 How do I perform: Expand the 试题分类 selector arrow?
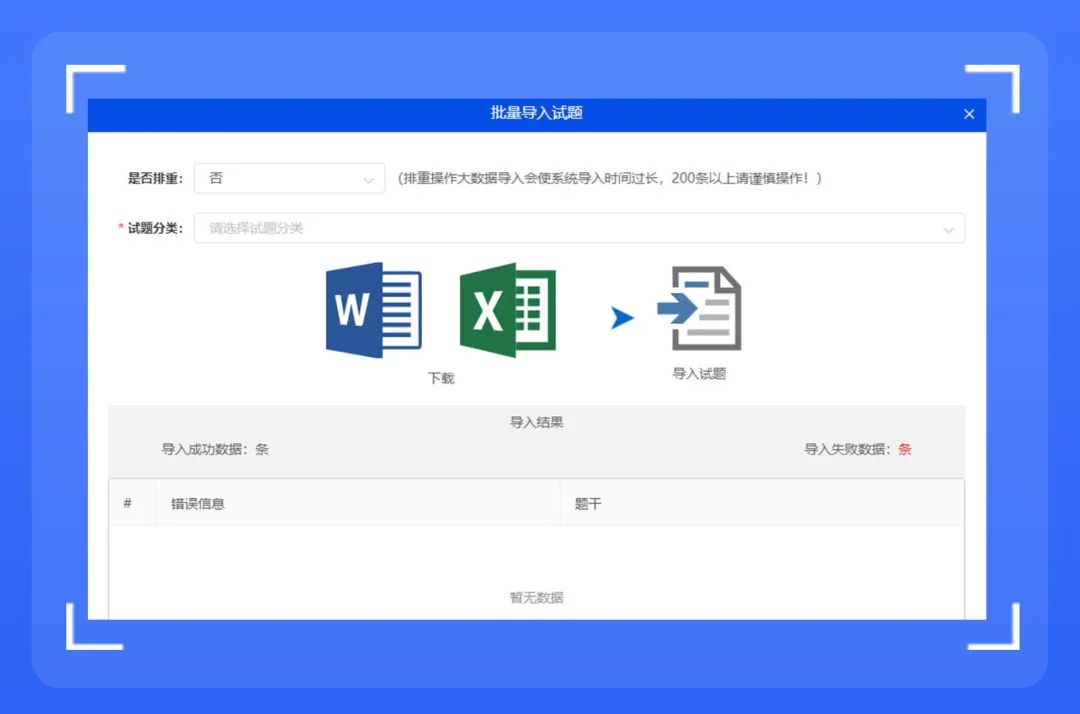point(948,230)
